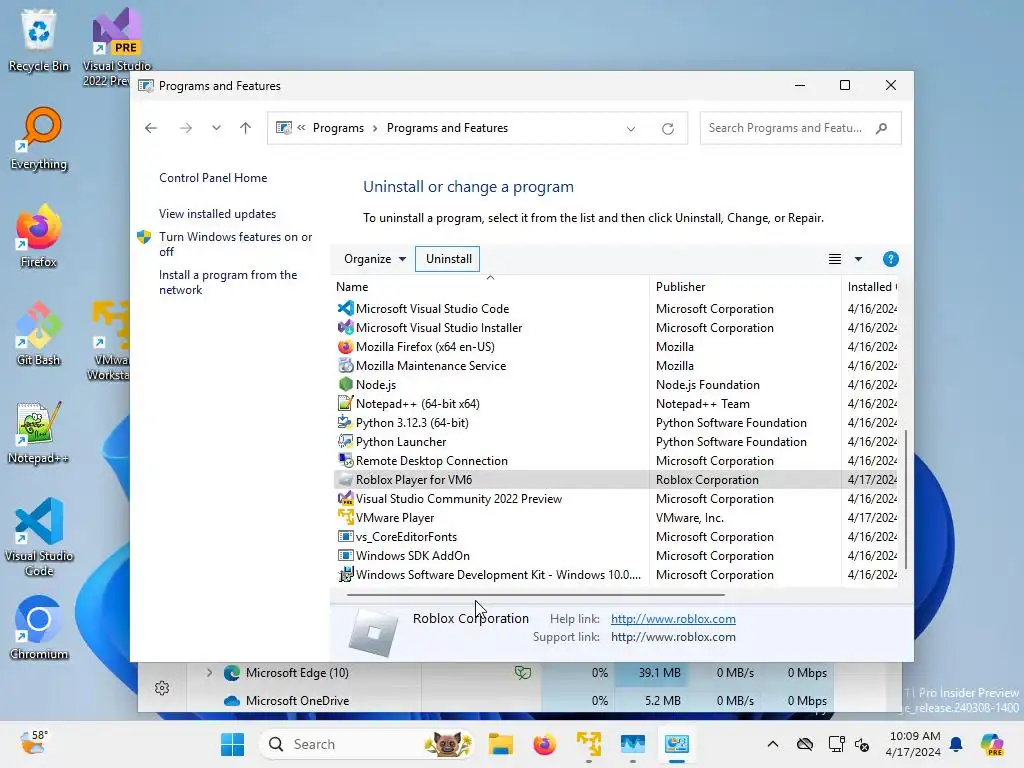Select Python Launcher entry
The width and height of the screenshot is (1024, 768).
615,441
